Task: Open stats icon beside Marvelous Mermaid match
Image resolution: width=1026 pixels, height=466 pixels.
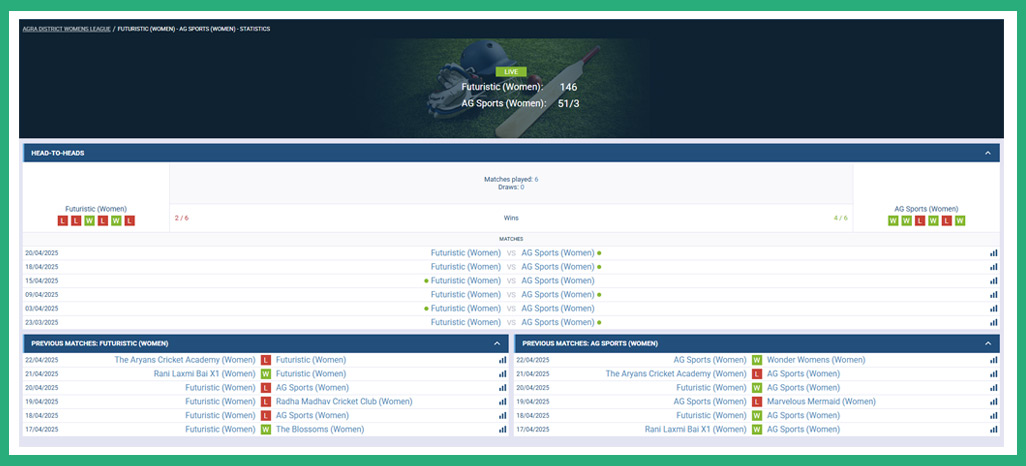Action: (993, 402)
